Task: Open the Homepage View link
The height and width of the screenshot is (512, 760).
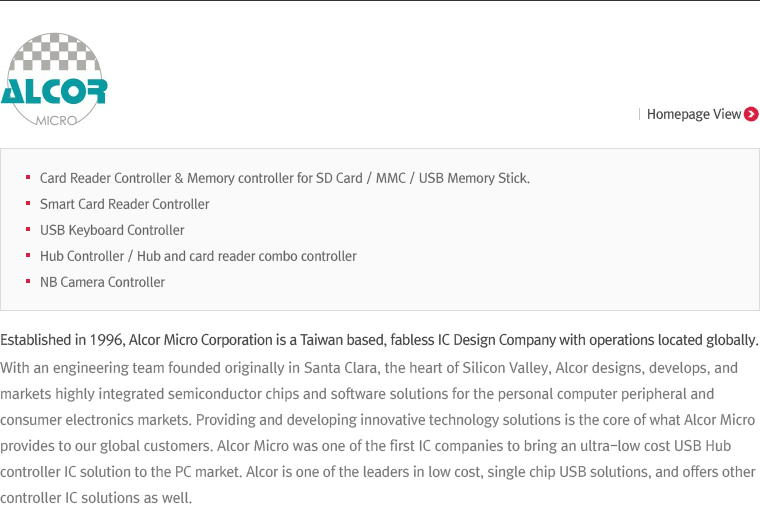Action: [x=694, y=114]
